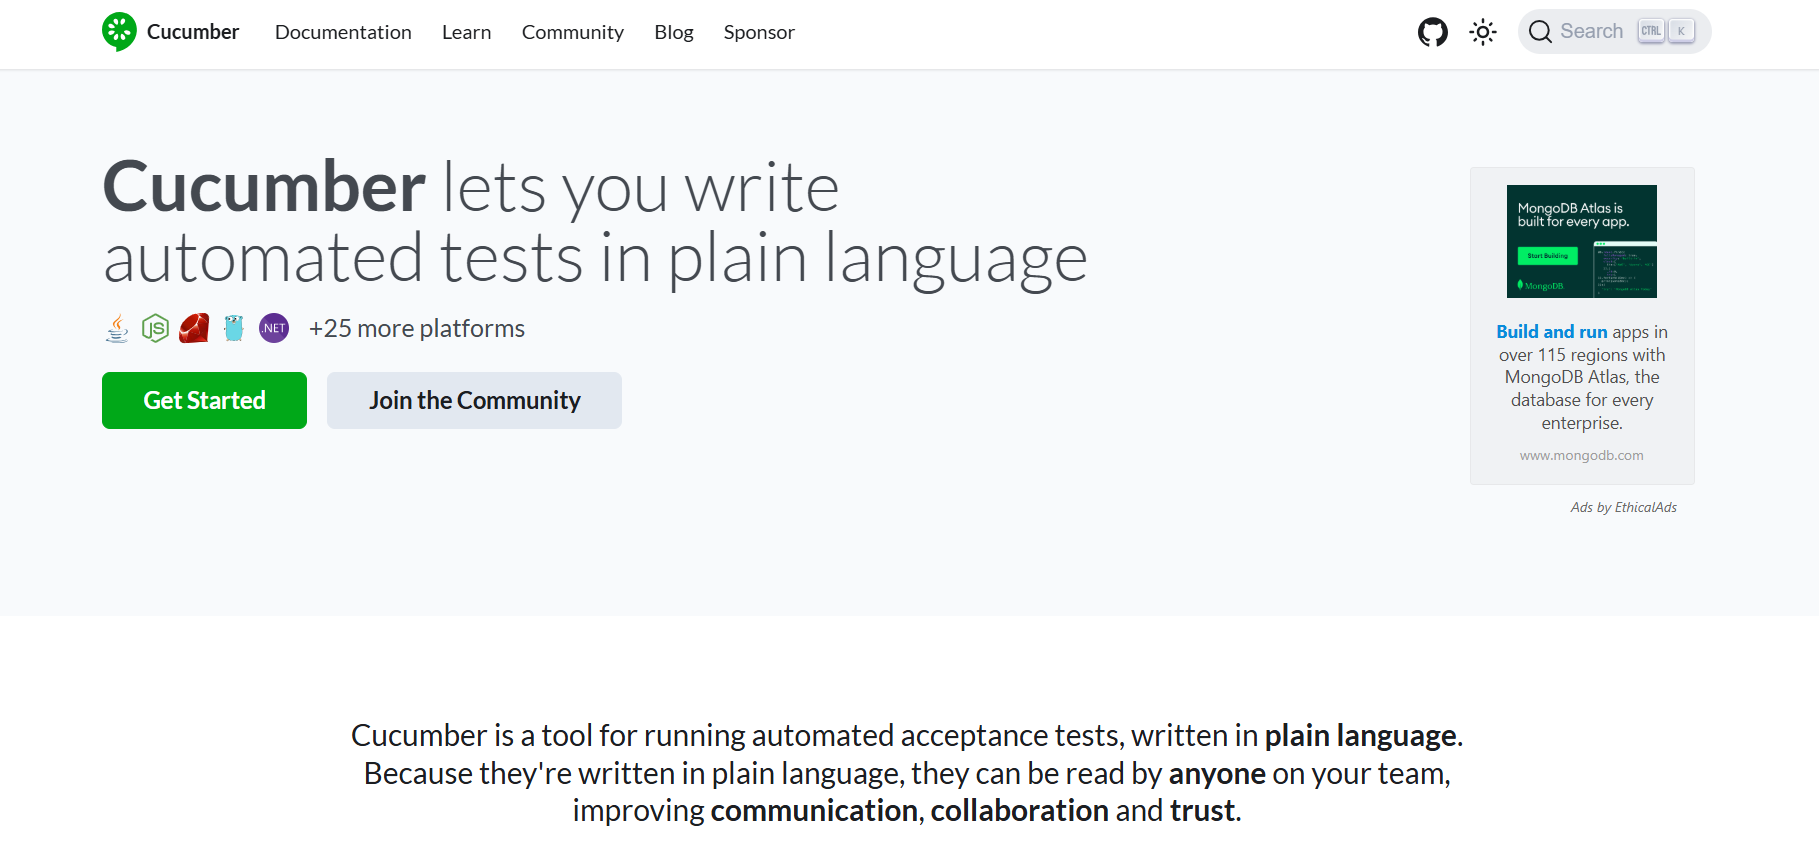This screenshot has height=865, width=1819.
Task: Click the Java platform icon
Action: point(117,328)
